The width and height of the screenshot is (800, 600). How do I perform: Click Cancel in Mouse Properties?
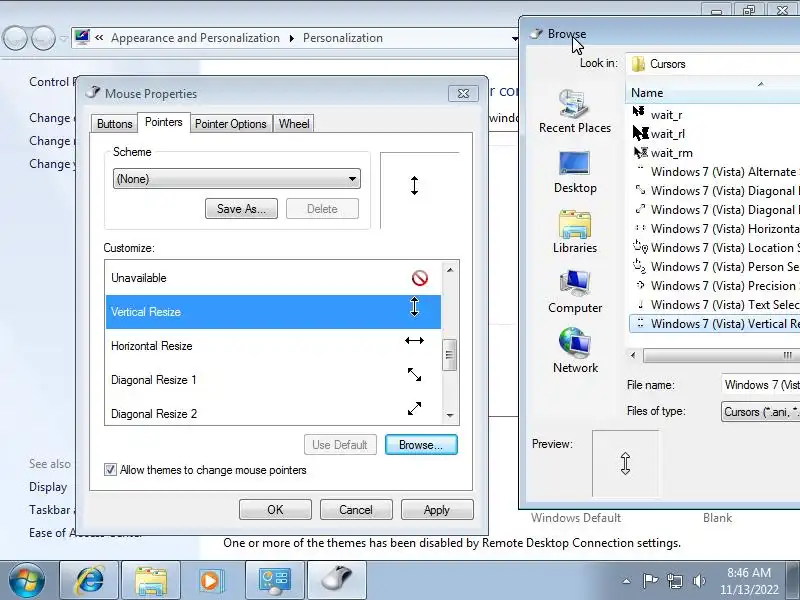(356, 510)
